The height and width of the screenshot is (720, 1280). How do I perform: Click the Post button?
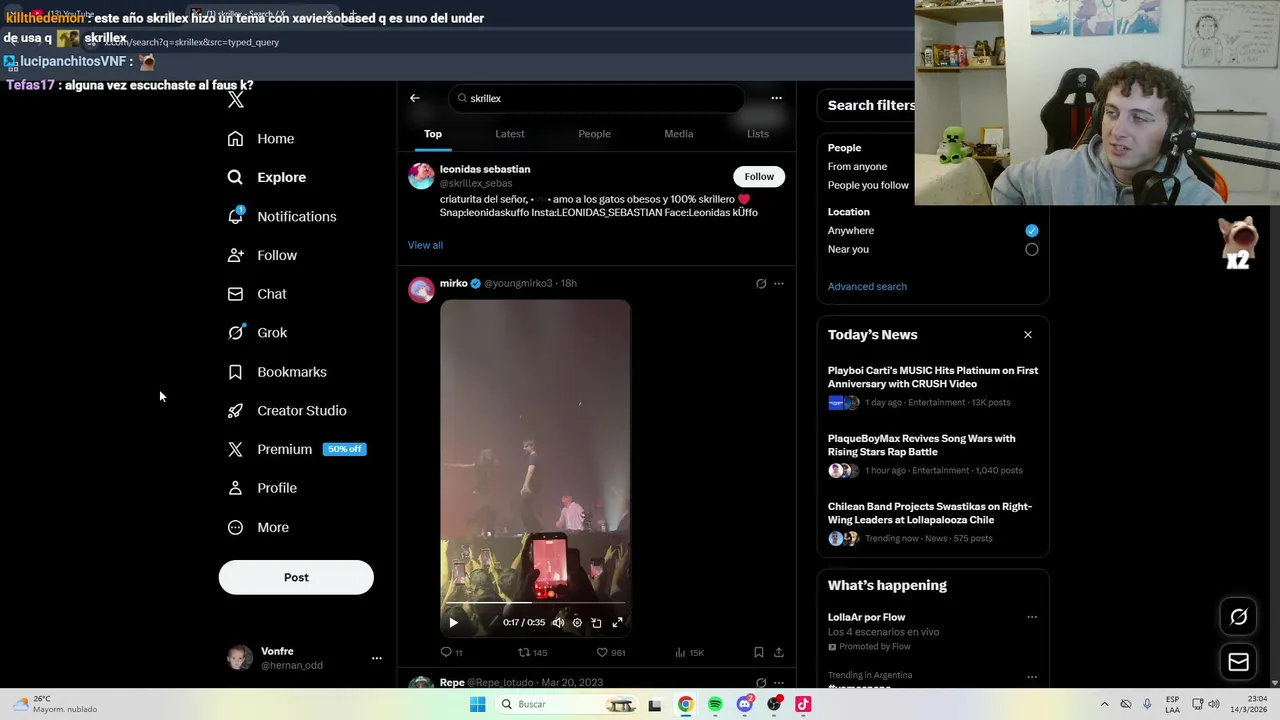(x=296, y=577)
